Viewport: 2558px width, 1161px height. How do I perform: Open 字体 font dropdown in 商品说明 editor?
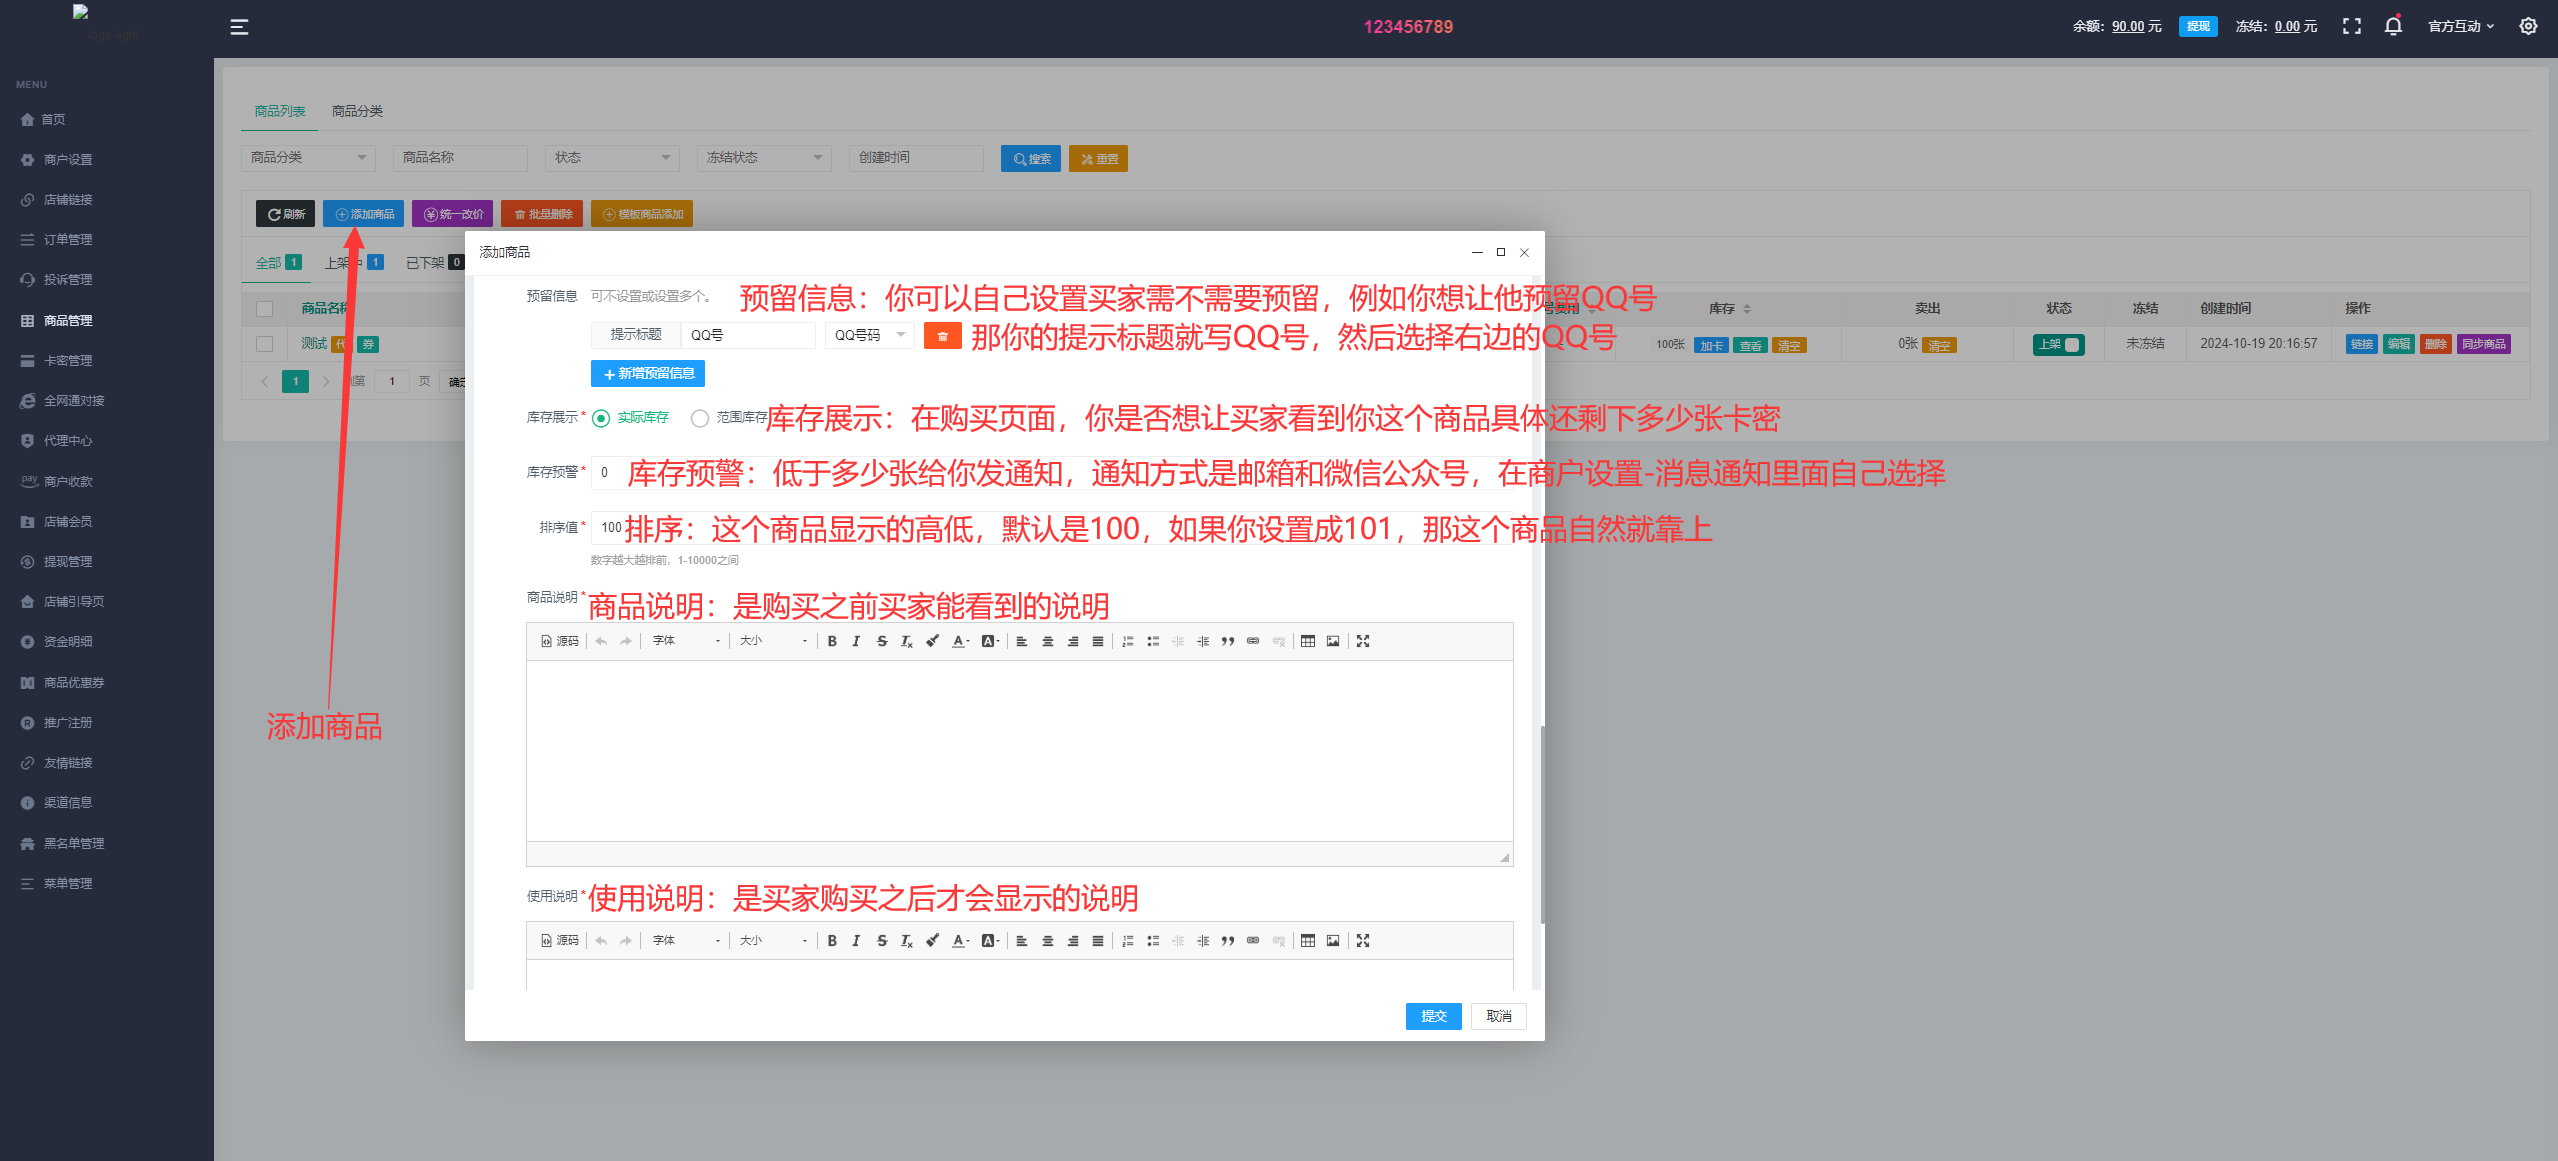(686, 641)
